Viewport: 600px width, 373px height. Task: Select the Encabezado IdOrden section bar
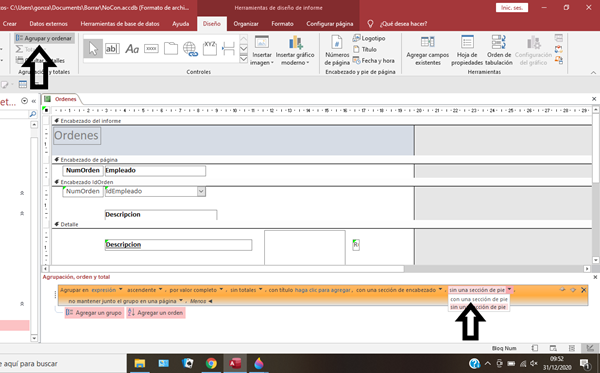[x=321, y=182]
